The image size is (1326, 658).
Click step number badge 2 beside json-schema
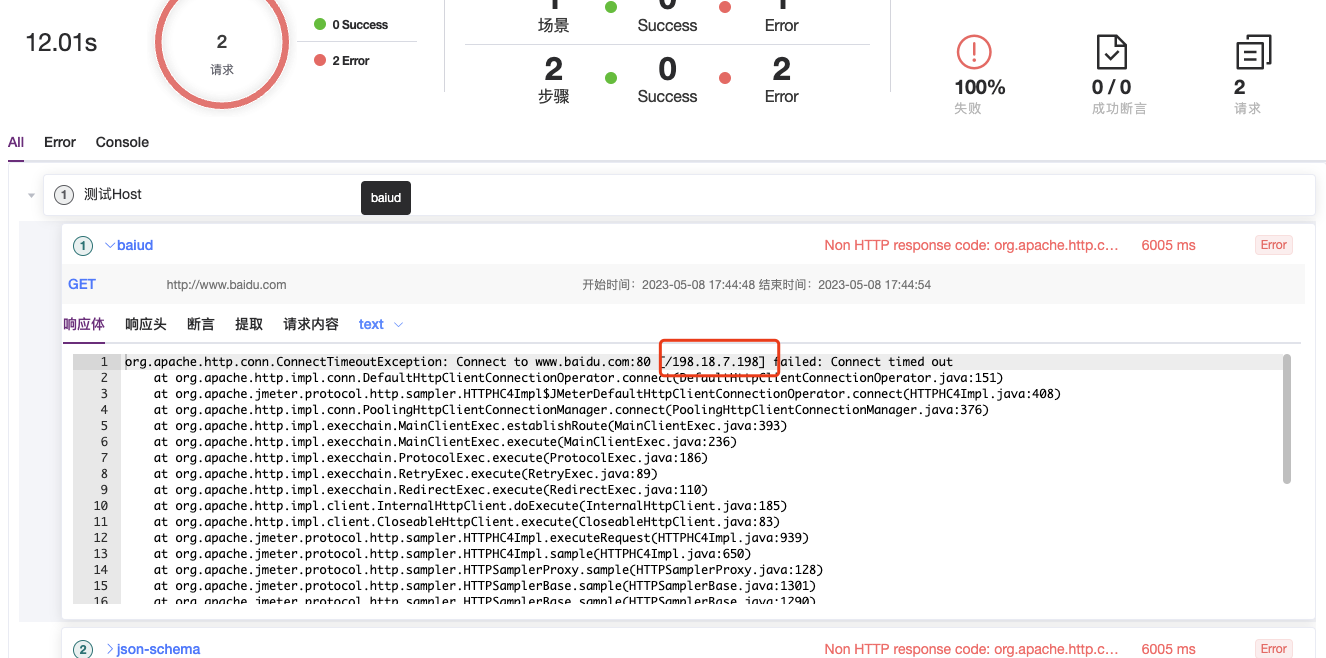click(x=83, y=649)
